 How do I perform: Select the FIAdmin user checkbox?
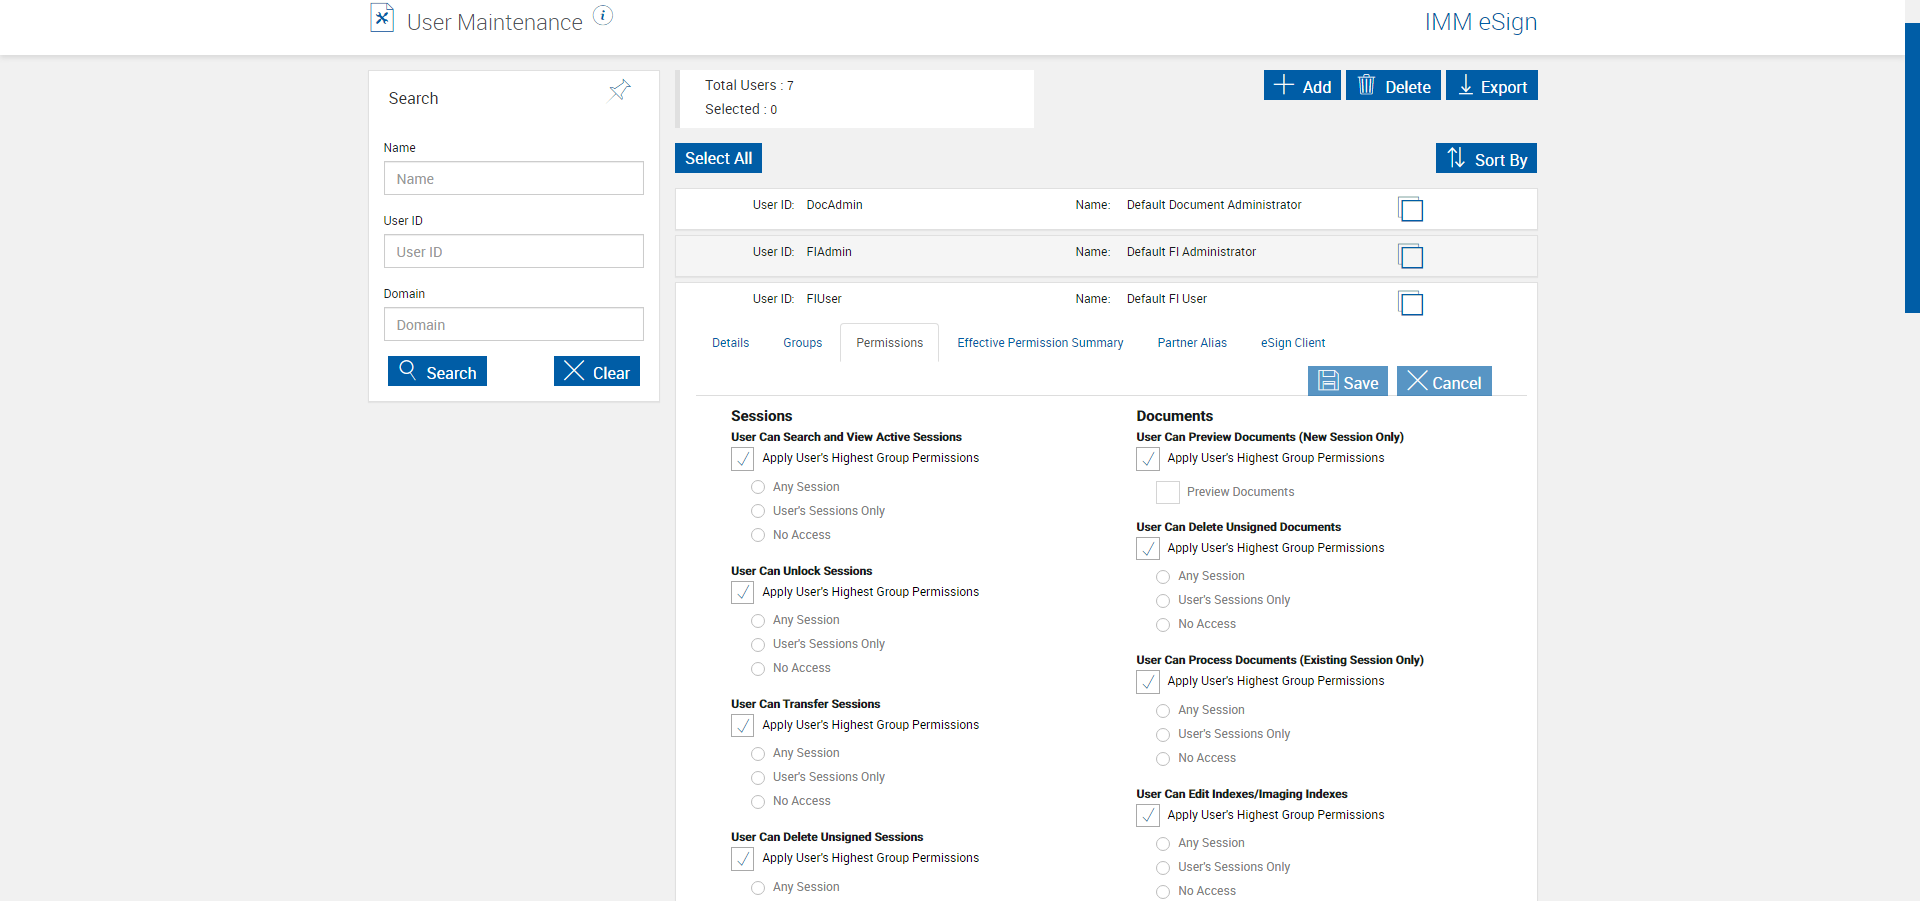point(1411,257)
